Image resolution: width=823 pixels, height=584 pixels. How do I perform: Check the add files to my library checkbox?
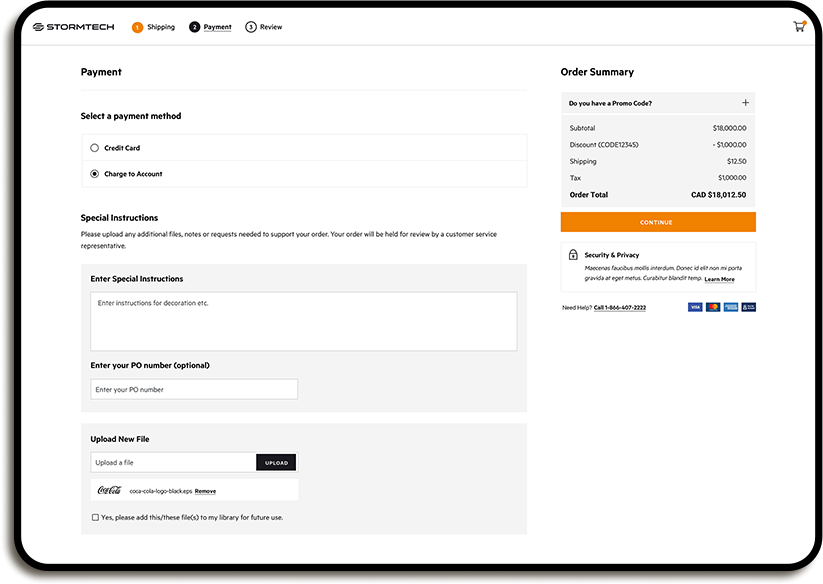[x=94, y=517]
